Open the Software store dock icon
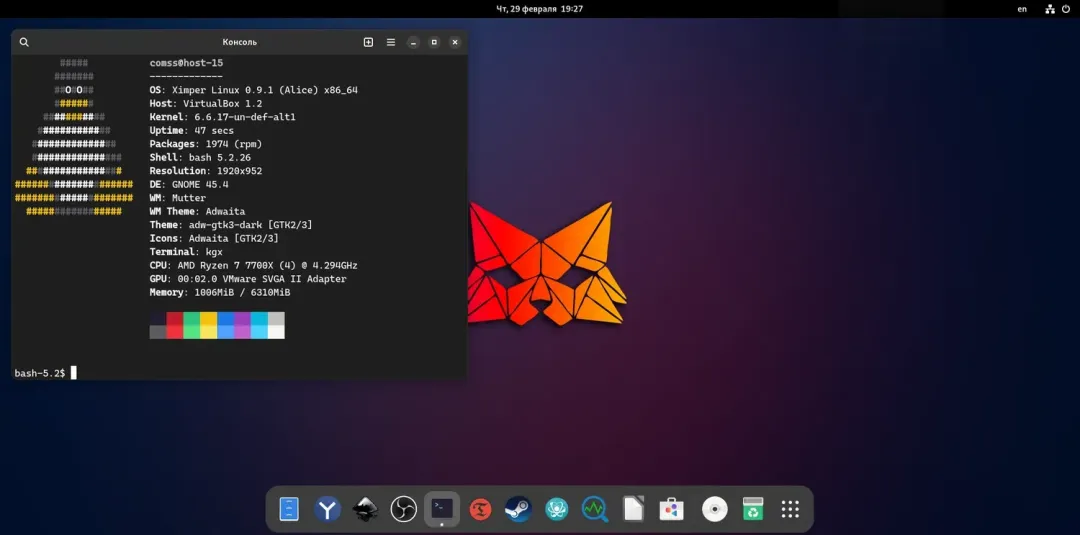1080x535 pixels. click(x=672, y=510)
